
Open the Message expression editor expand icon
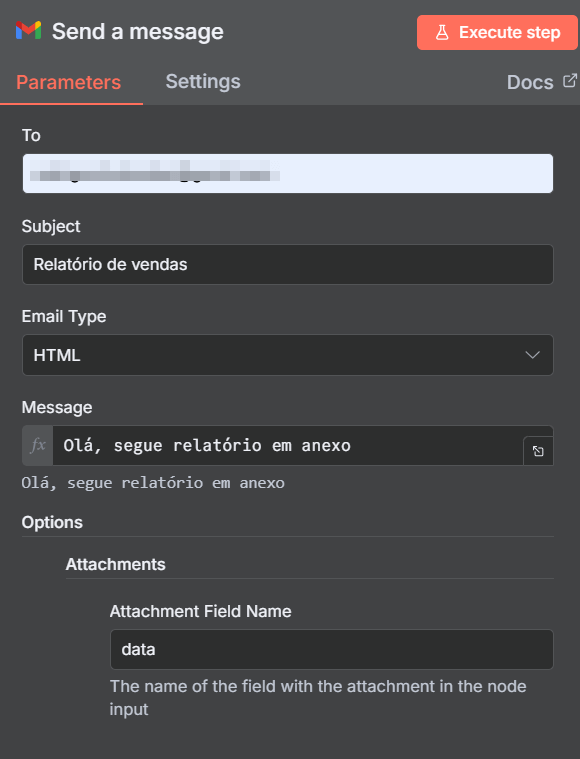pos(538,451)
